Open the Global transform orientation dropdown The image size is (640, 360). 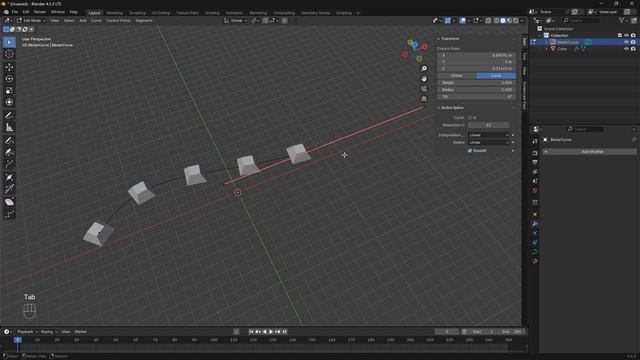[236, 20]
